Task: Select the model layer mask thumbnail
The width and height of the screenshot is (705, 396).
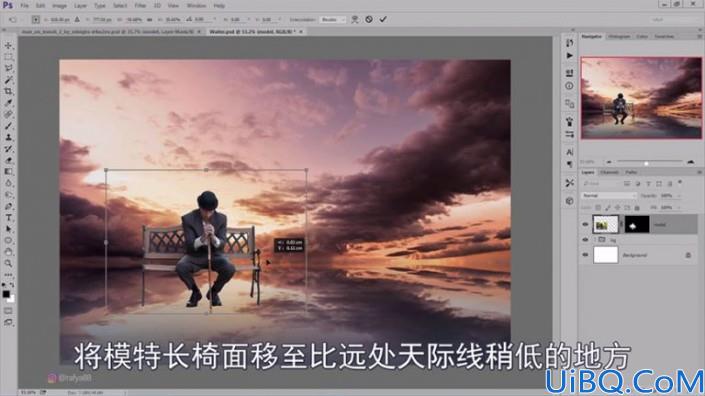Action: point(637,224)
